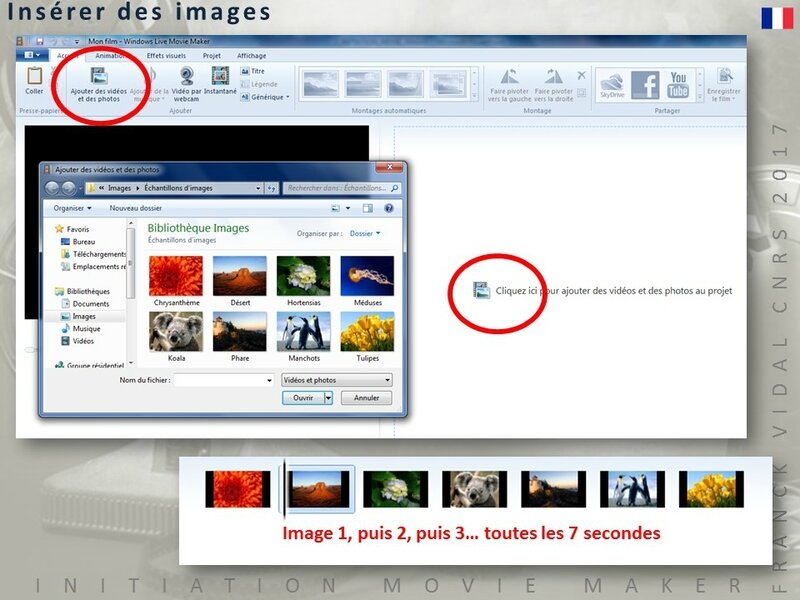Open the Affichage ribbon tab
Viewport: 800px width, 600px height.
[x=251, y=56]
